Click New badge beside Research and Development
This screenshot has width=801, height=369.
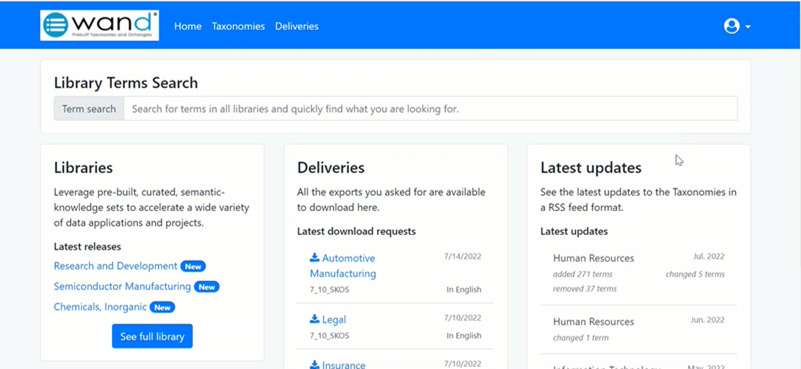coord(193,266)
